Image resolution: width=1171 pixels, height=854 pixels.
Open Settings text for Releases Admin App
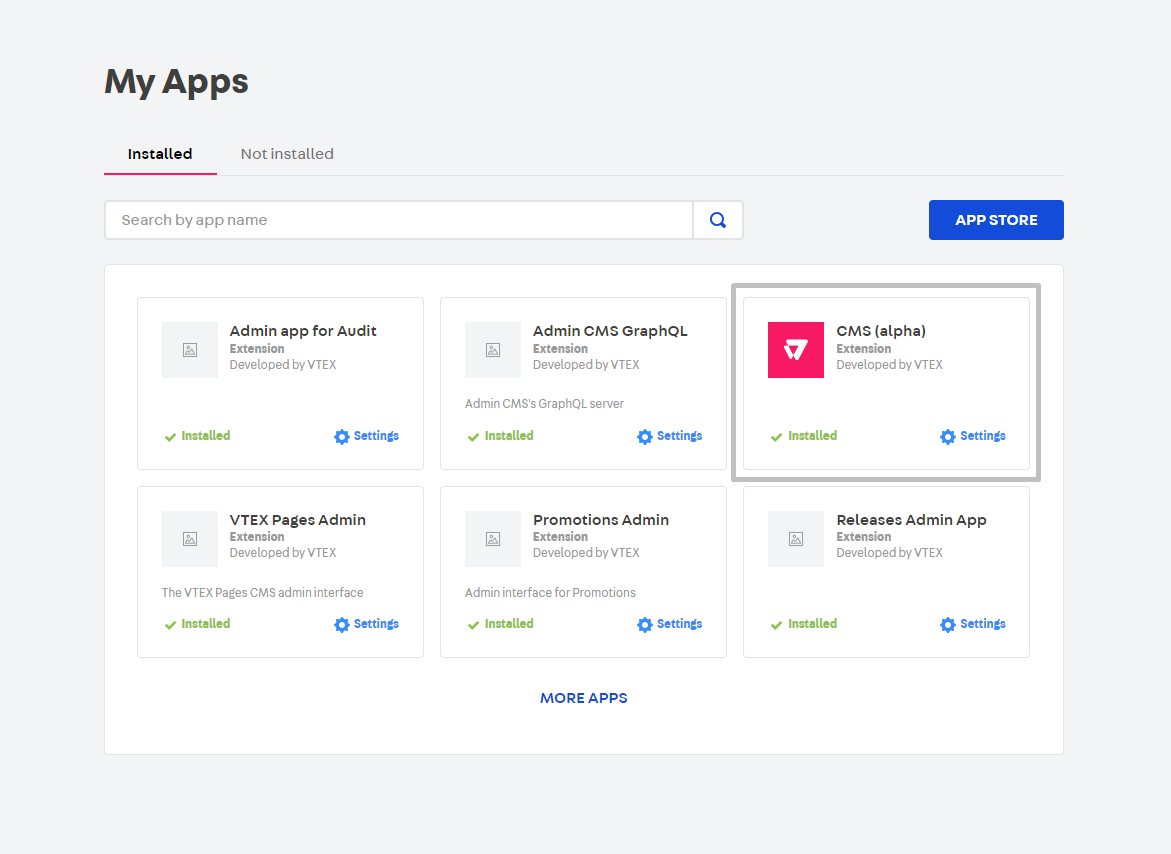pyautogui.click(x=983, y=624)
